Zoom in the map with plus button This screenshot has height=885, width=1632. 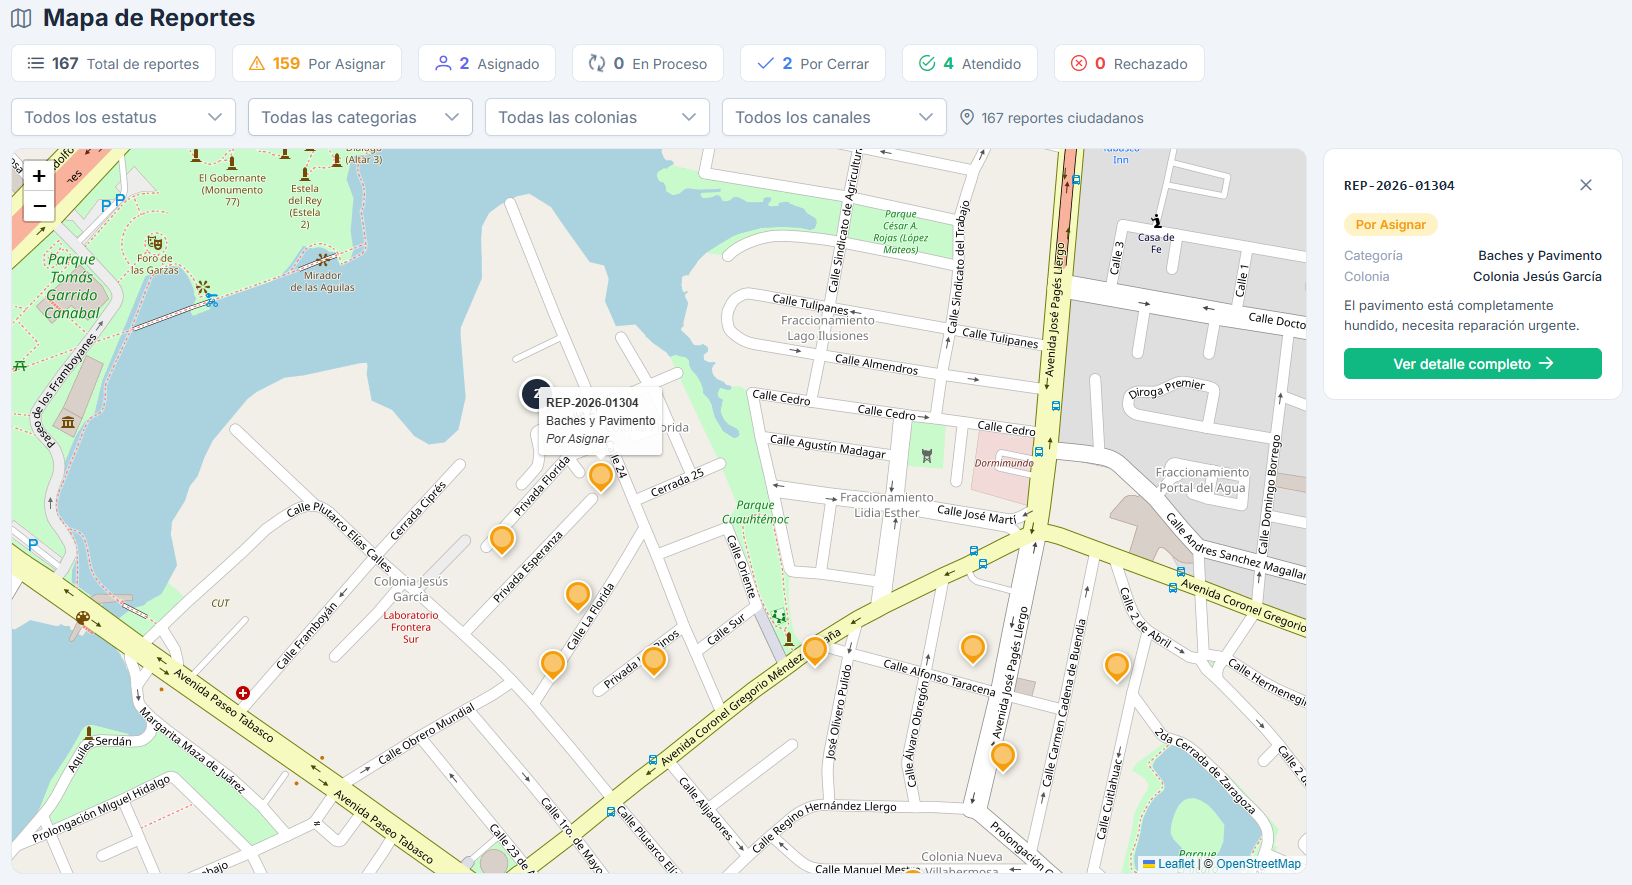(x=39, y=176)
